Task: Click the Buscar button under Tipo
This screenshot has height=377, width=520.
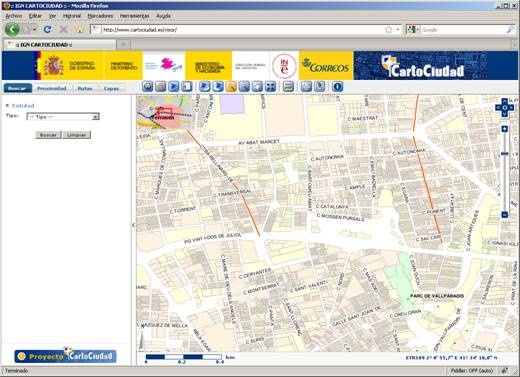Action: coord(48,135)
